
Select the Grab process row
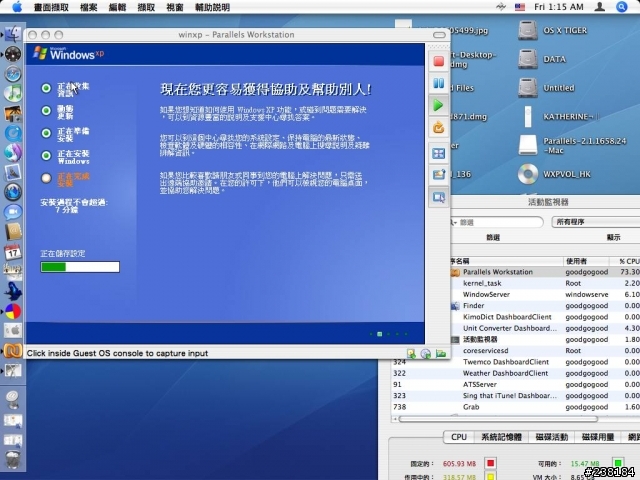coord(516,407)
